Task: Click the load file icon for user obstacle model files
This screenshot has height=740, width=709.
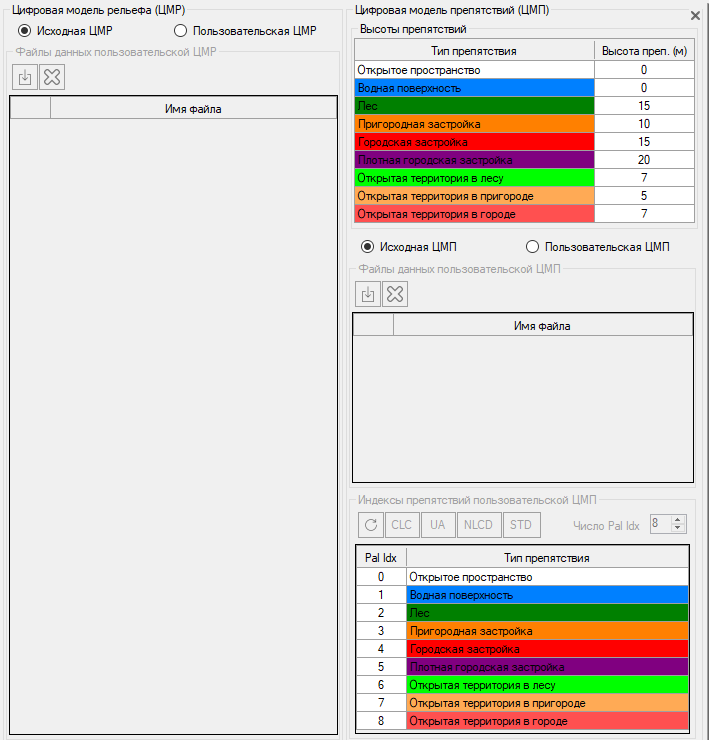Action: (368, 294)
